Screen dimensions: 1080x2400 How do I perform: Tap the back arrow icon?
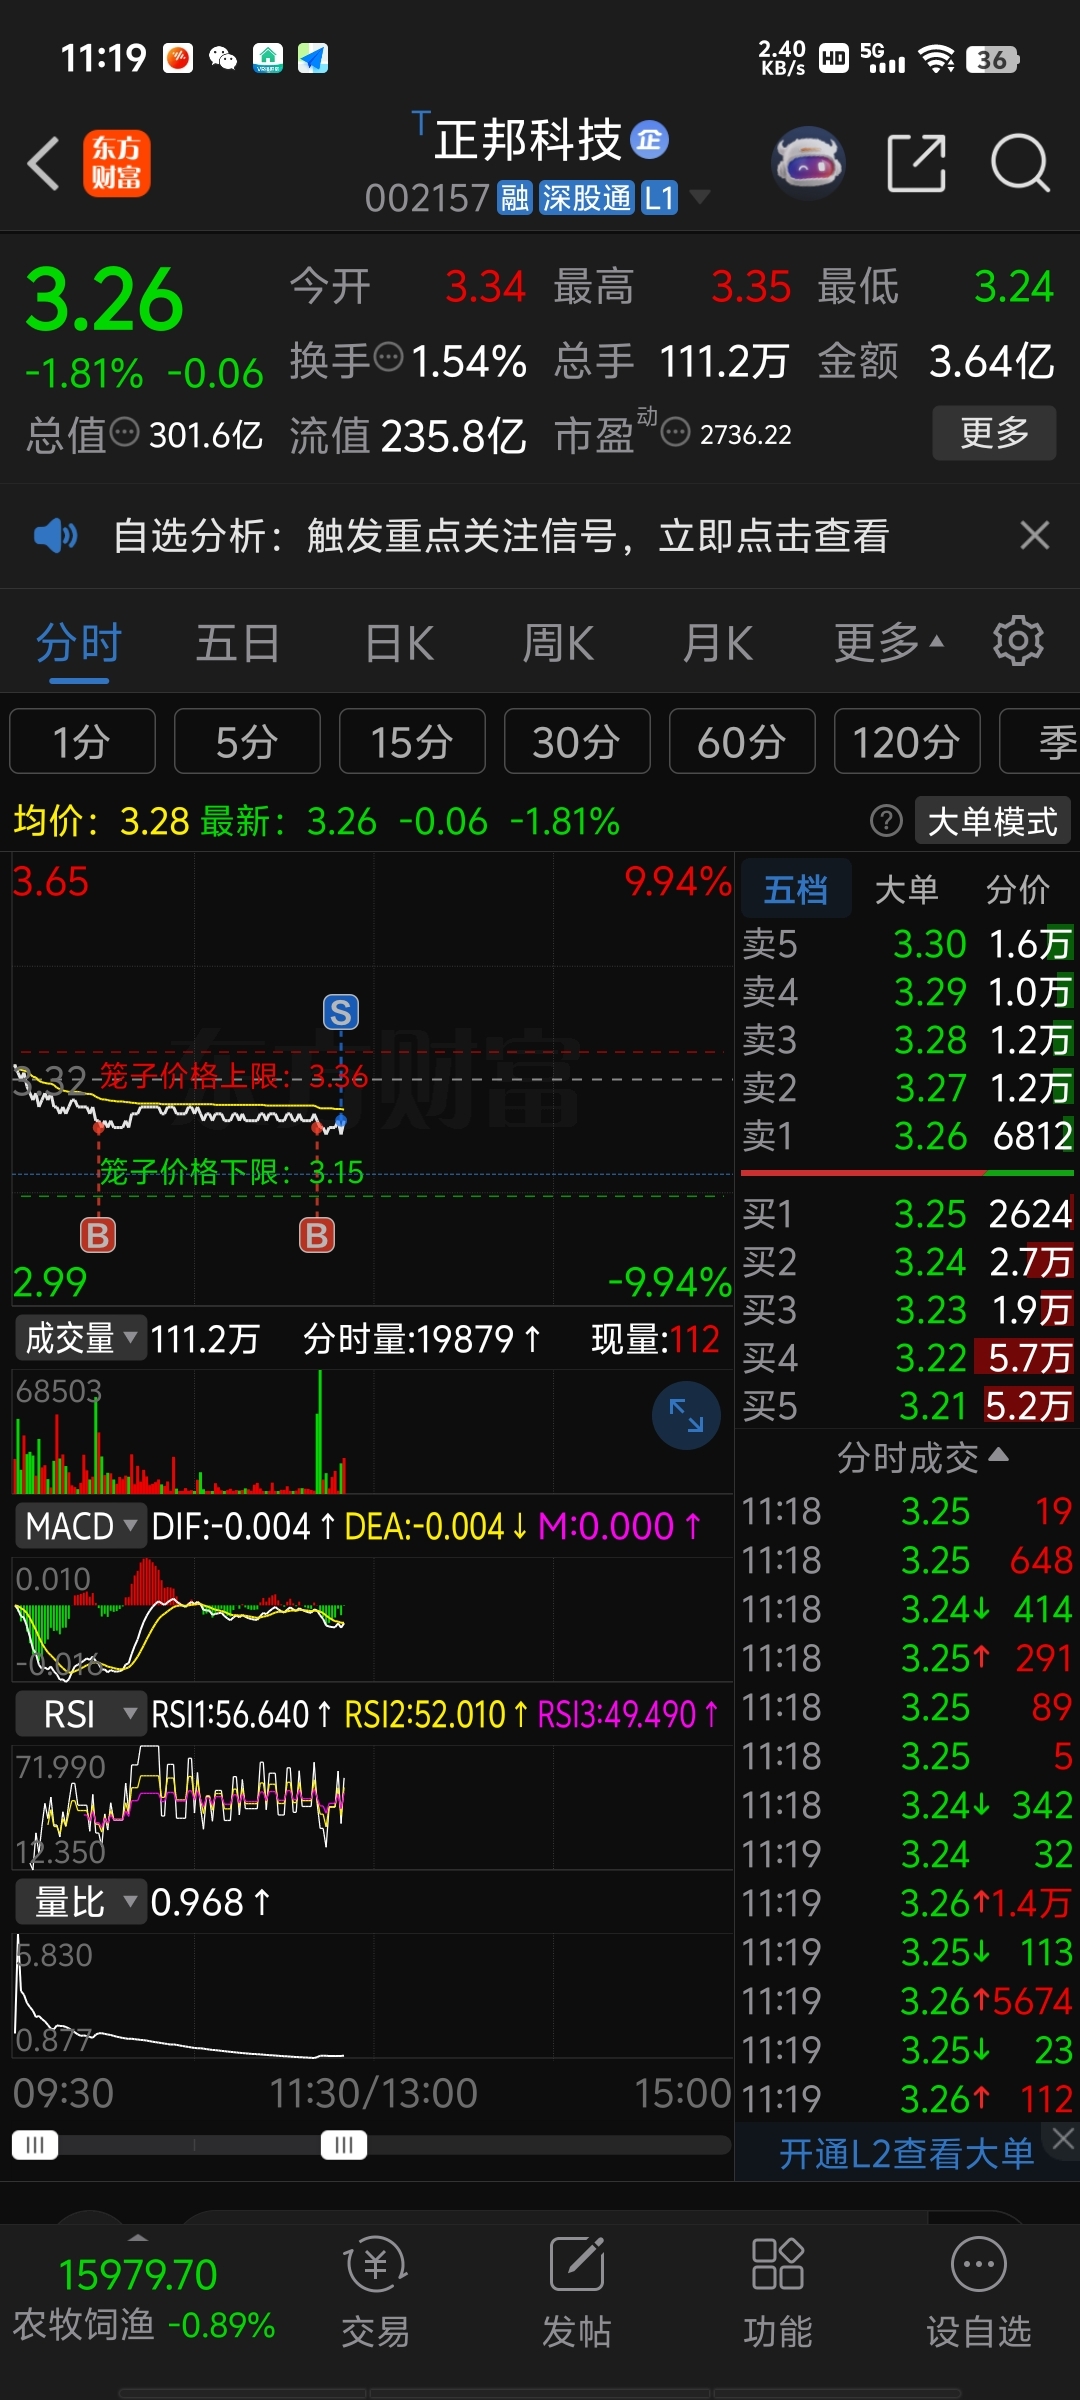click(44, 163)
